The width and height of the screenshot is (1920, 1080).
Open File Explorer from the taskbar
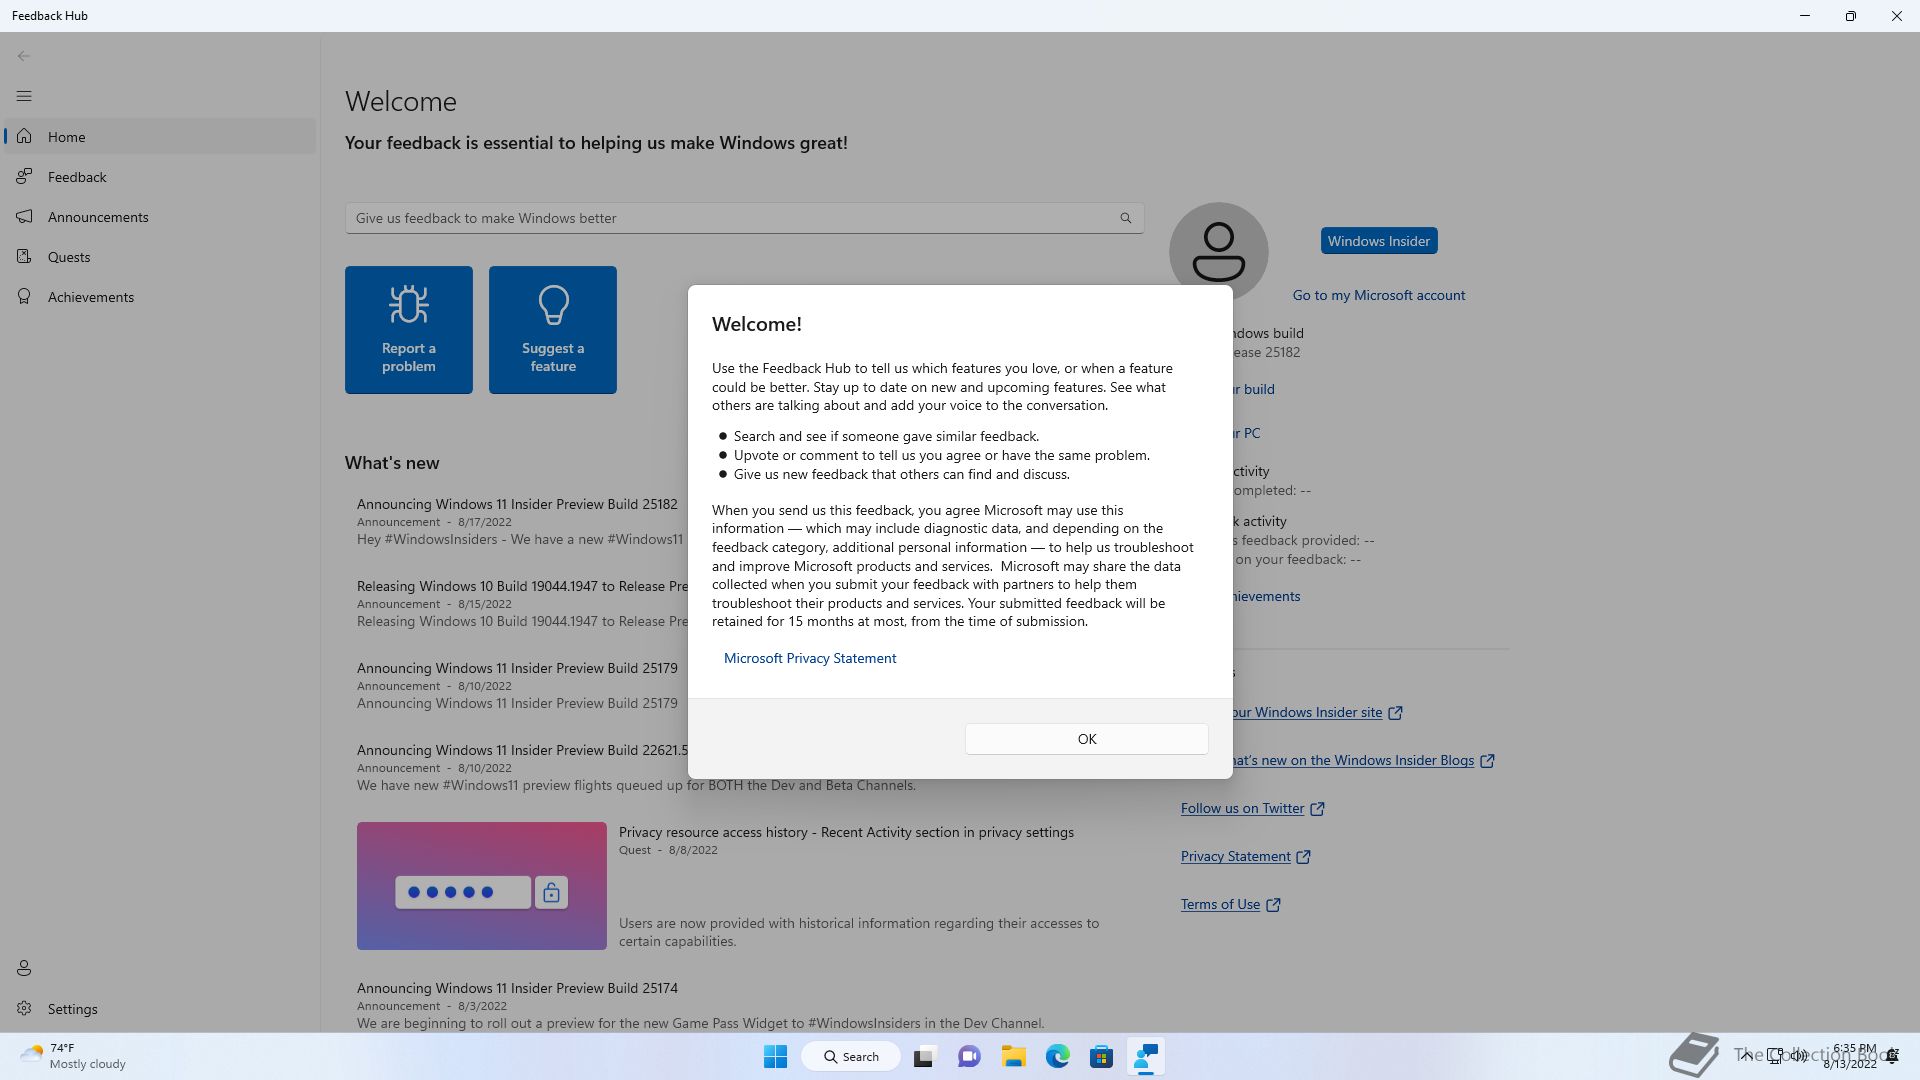click(x=1014, y=1057)
